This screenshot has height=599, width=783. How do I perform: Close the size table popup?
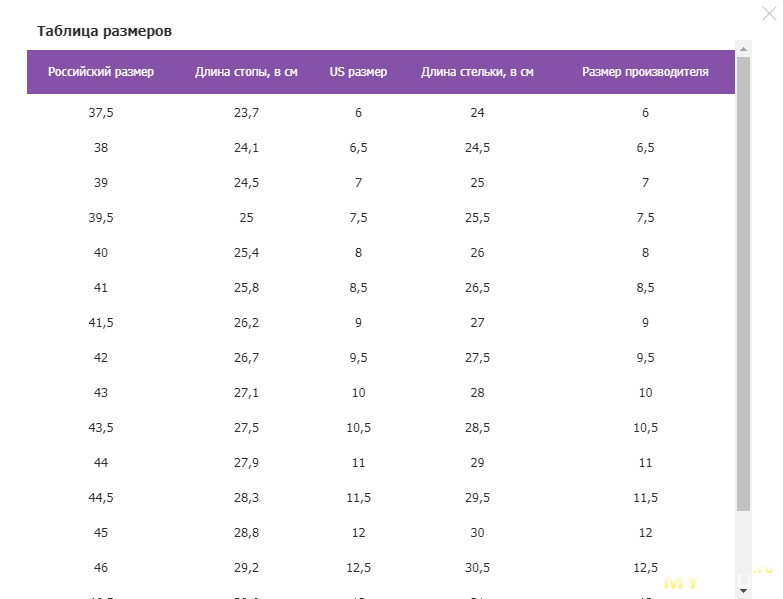(770, 13)
